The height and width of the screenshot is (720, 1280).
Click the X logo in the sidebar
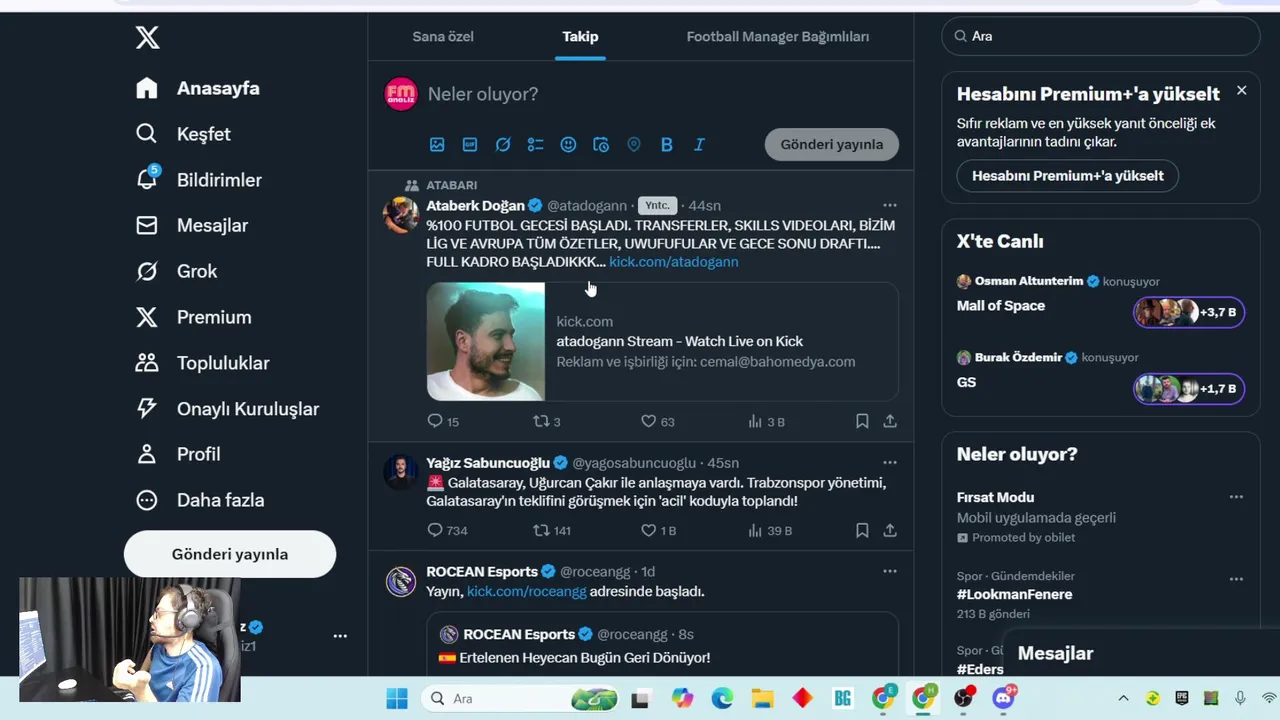click(147, 38)
